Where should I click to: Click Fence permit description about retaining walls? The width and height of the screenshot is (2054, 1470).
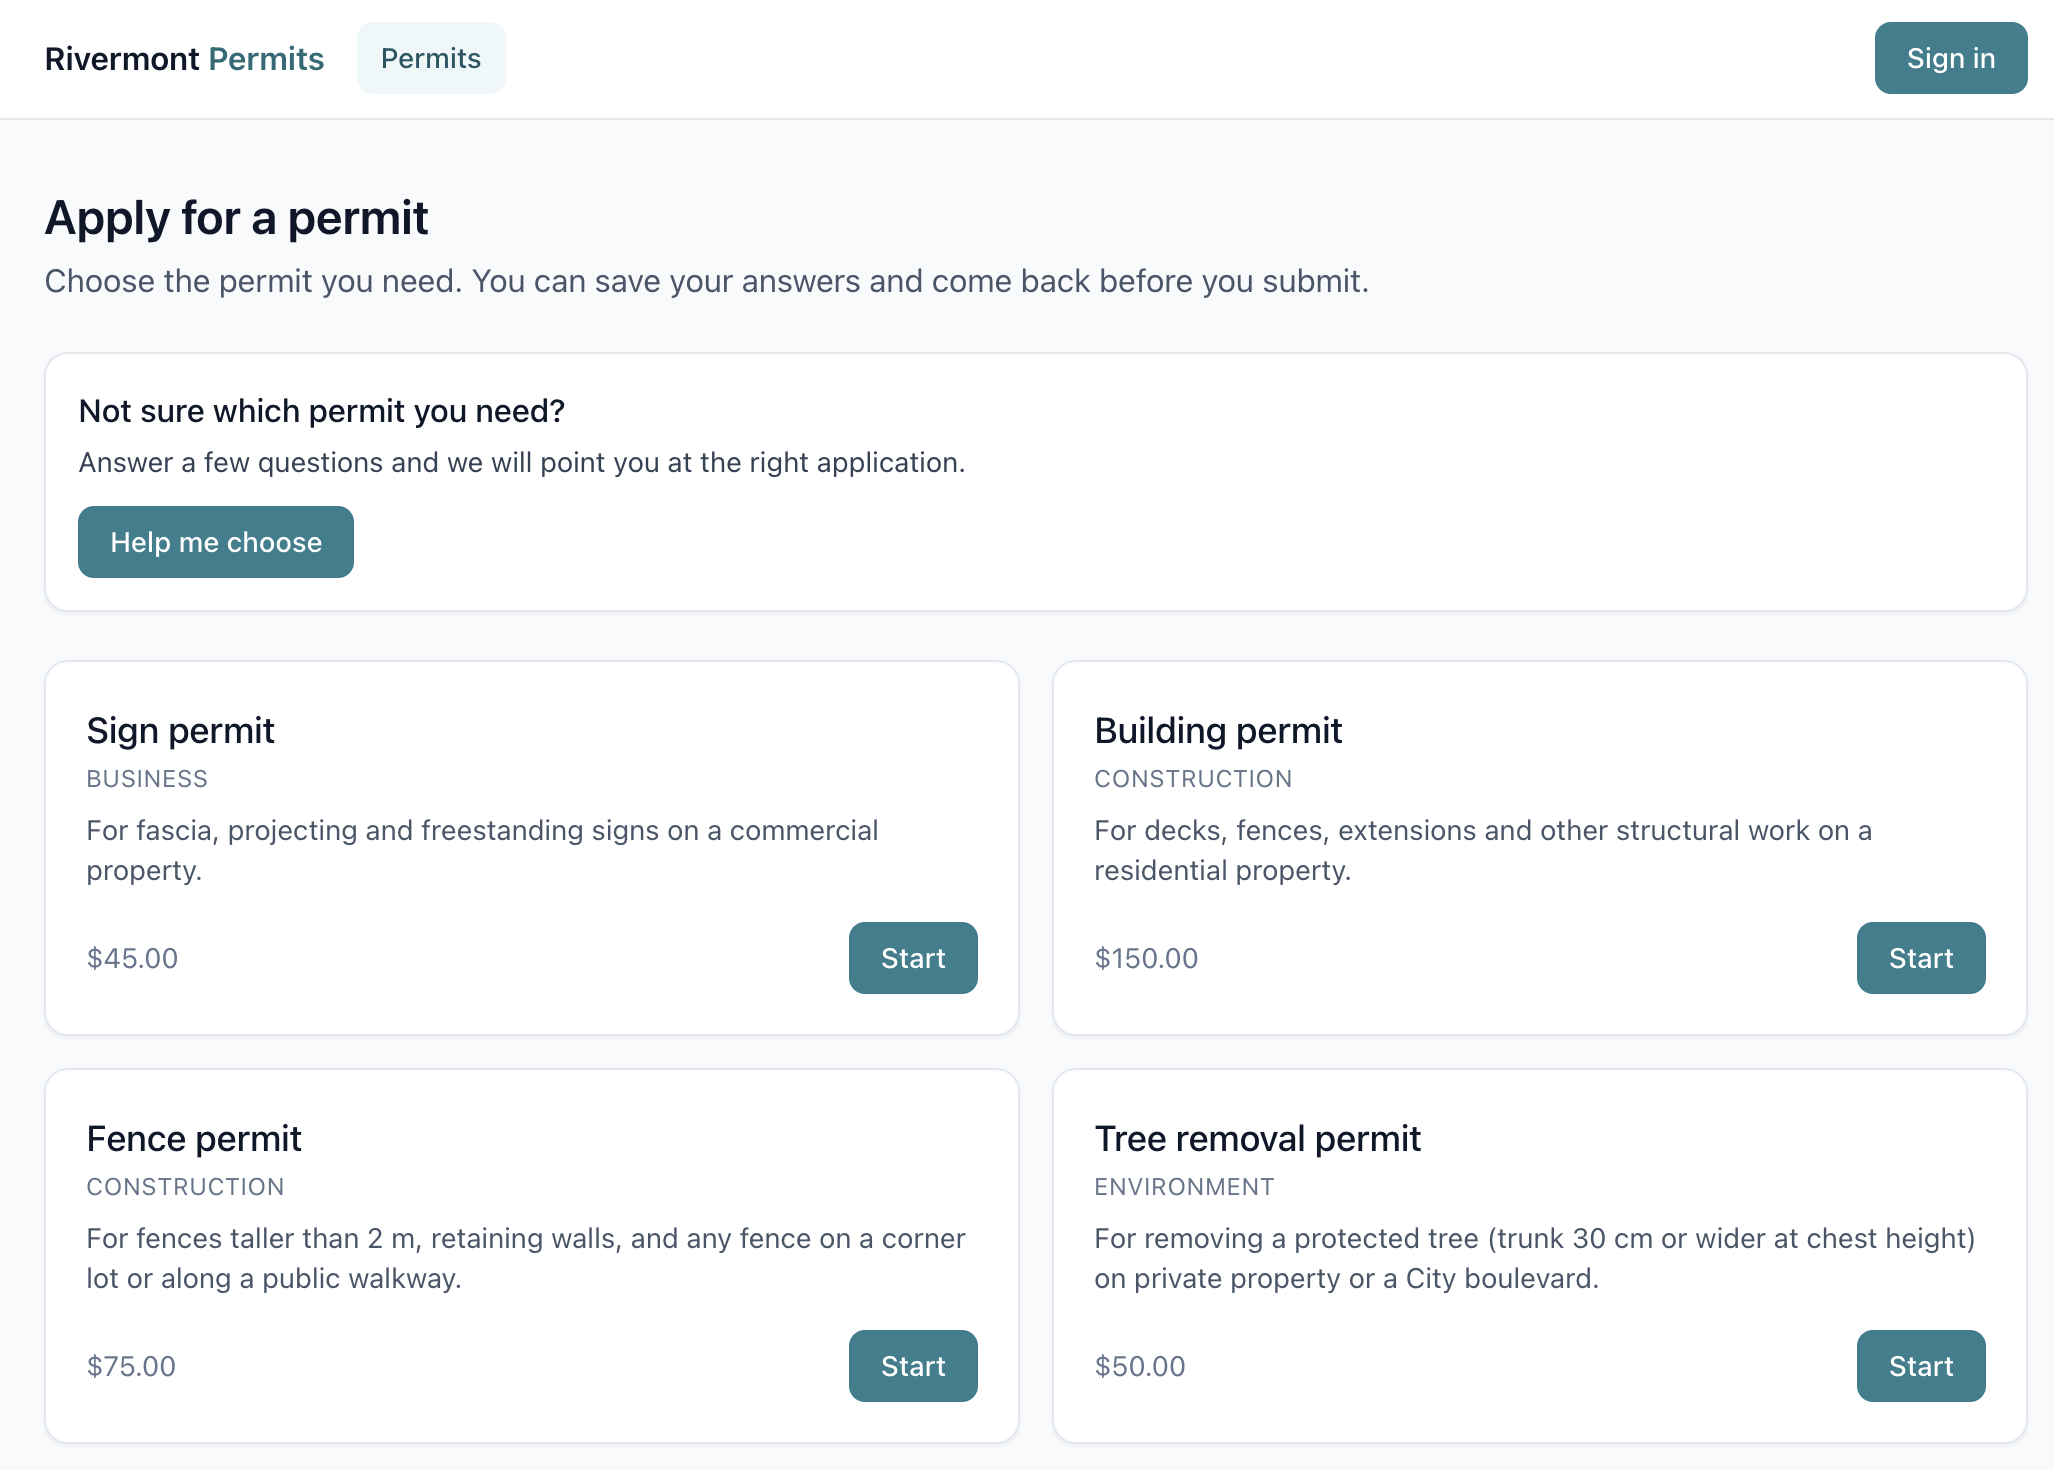click(526, 1258)
